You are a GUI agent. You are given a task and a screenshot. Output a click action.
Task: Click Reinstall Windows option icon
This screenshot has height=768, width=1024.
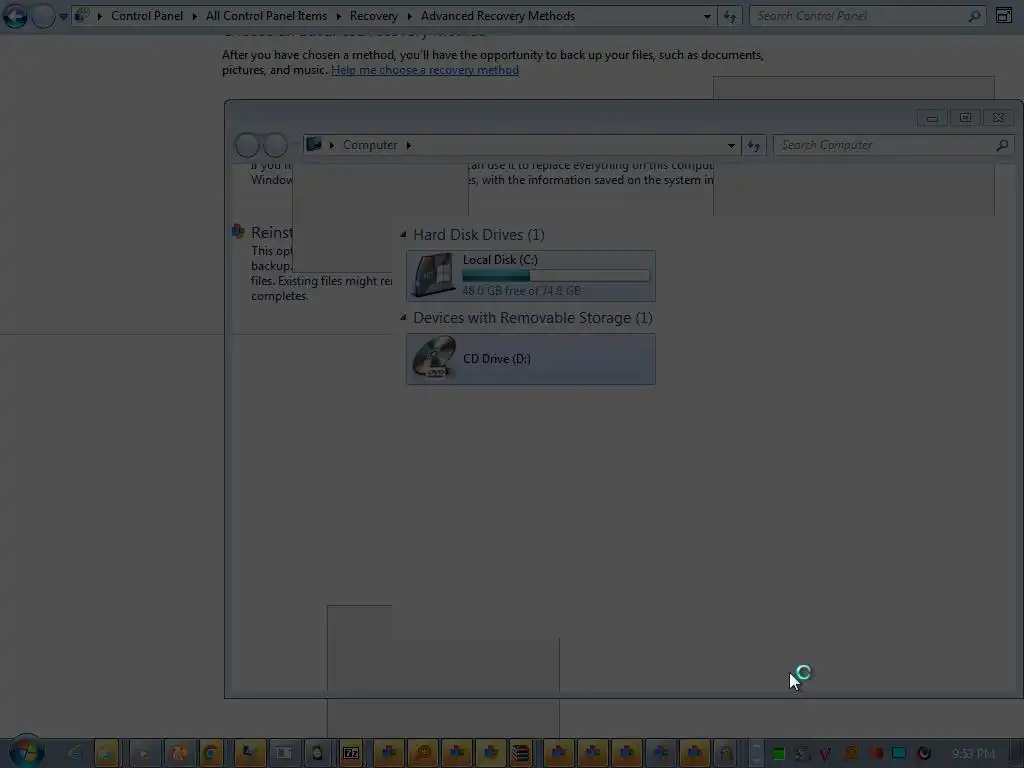click(238, 231)
